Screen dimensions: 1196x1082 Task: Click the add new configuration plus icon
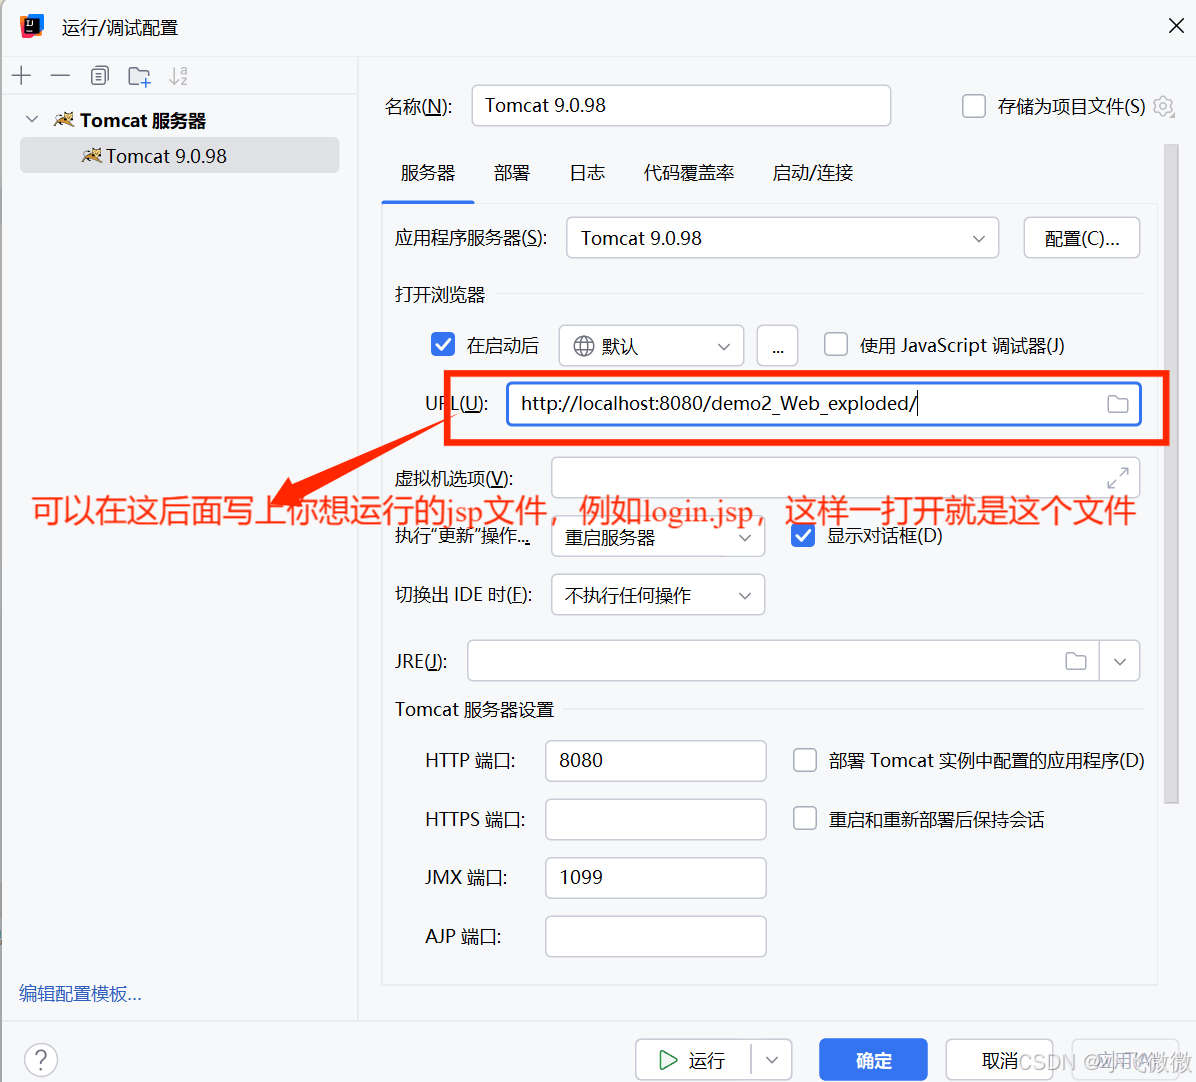(x=21, y=75)
